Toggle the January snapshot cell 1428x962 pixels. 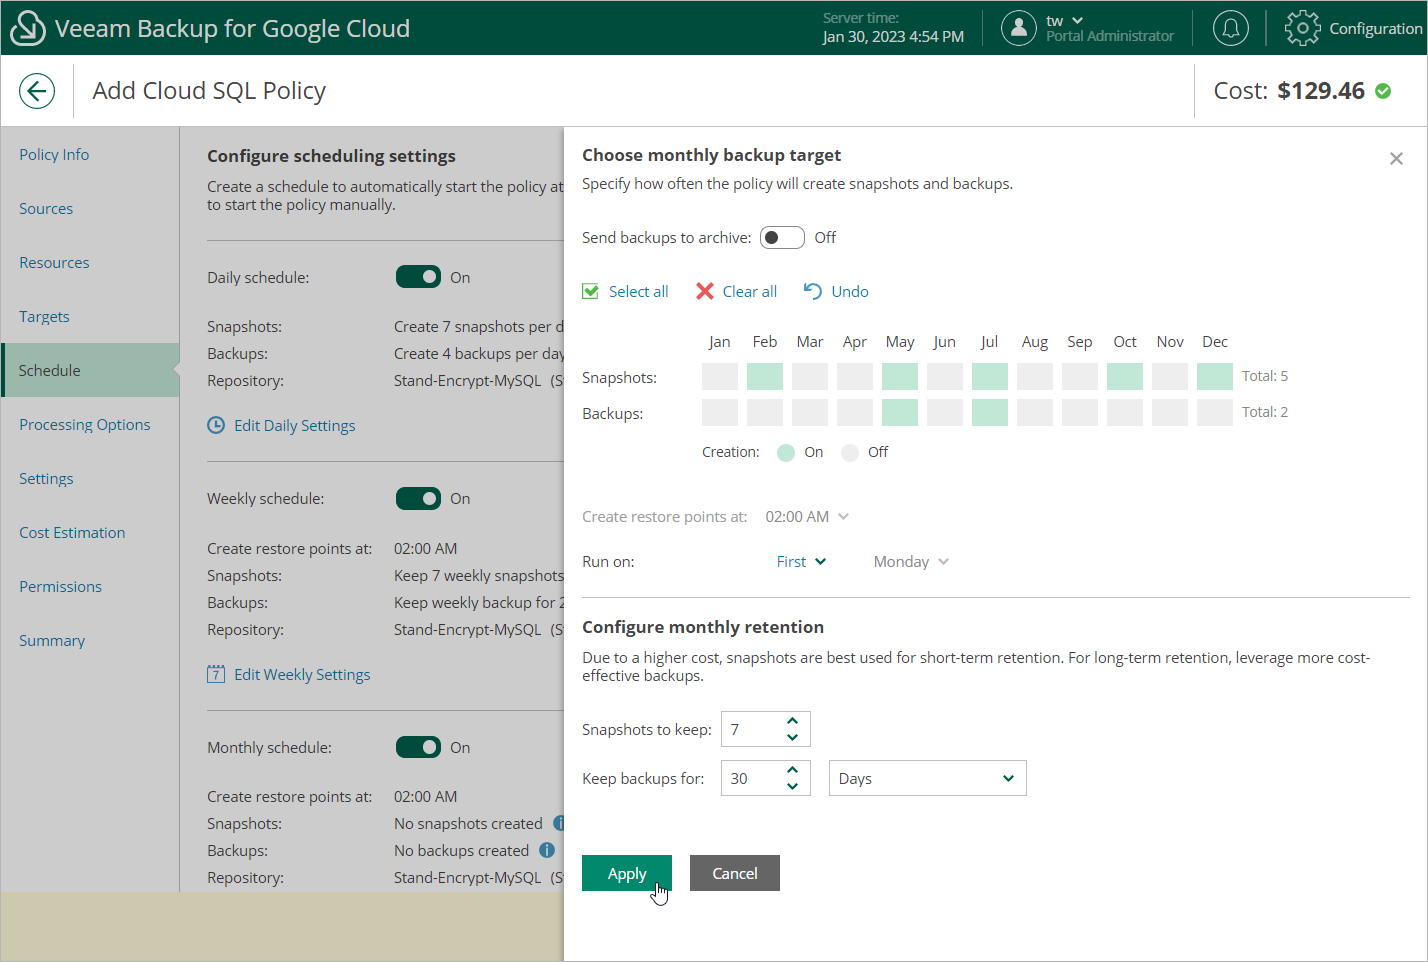(x=720, y=377)
